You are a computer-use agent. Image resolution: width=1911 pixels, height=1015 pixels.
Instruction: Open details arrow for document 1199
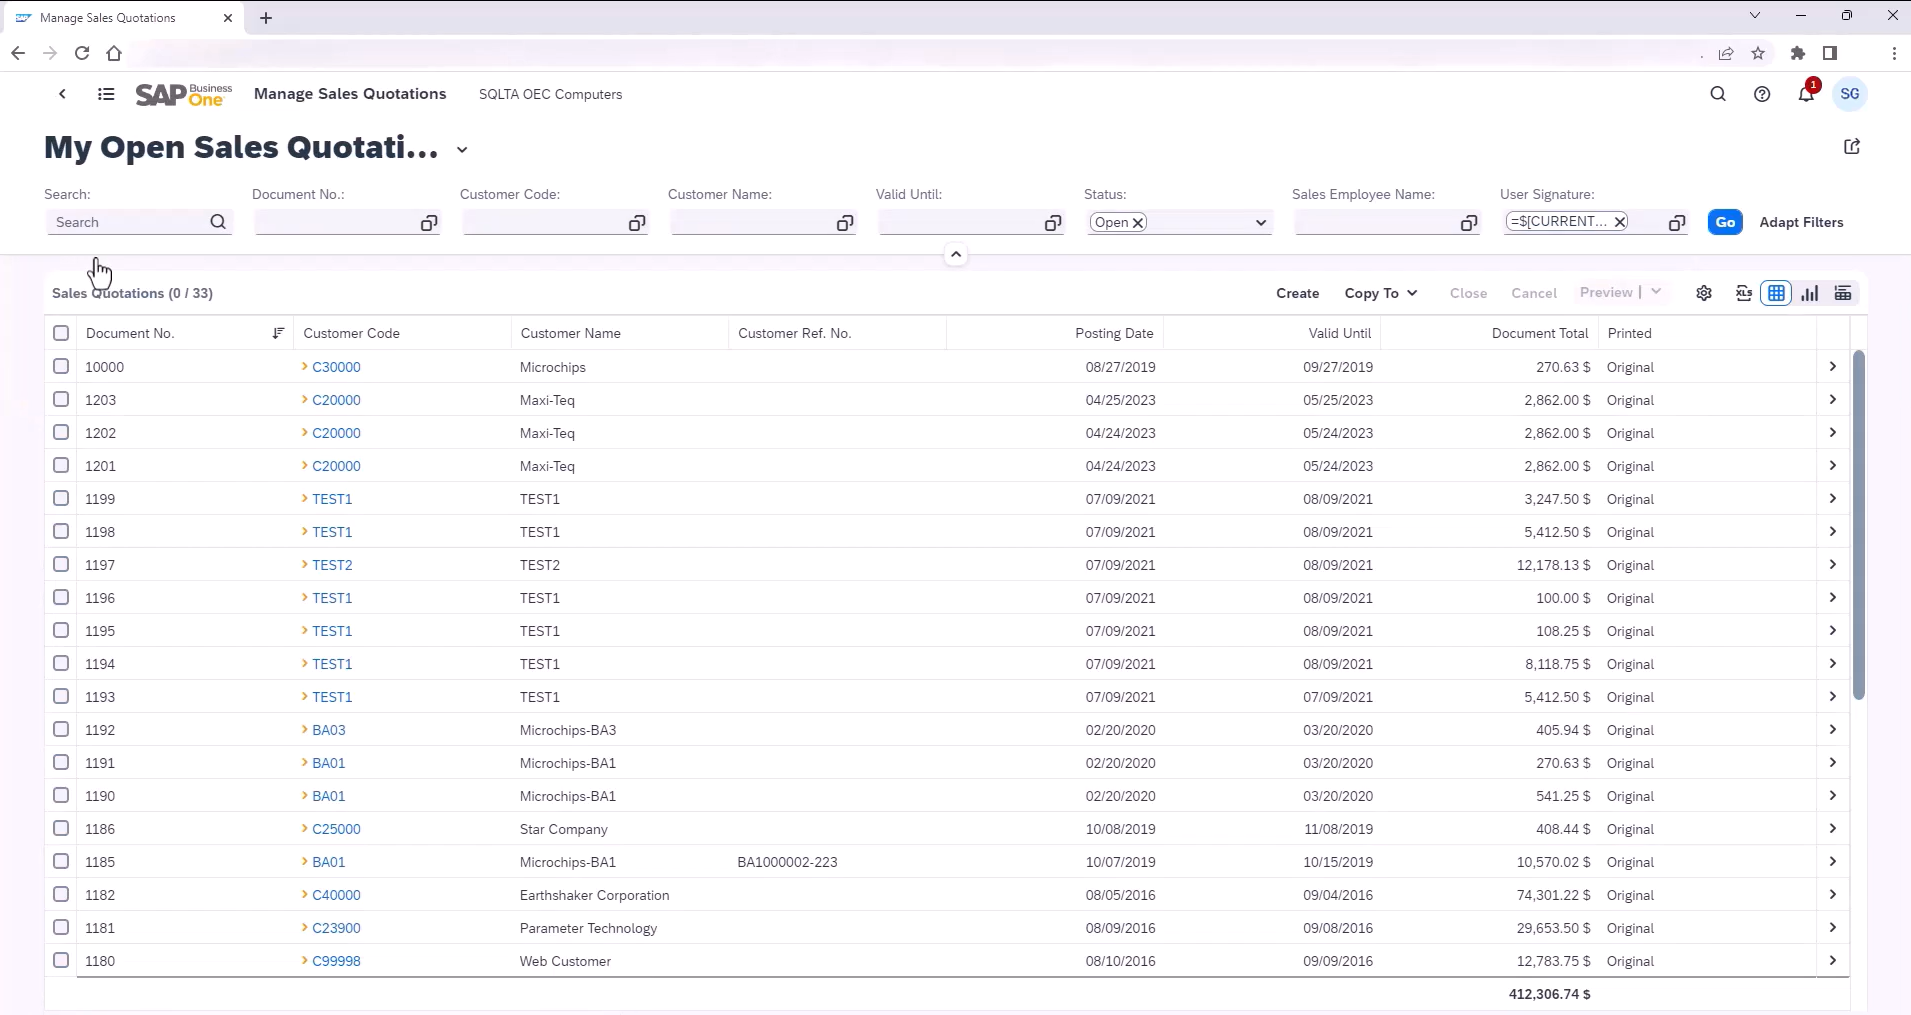click(1833, 499)
